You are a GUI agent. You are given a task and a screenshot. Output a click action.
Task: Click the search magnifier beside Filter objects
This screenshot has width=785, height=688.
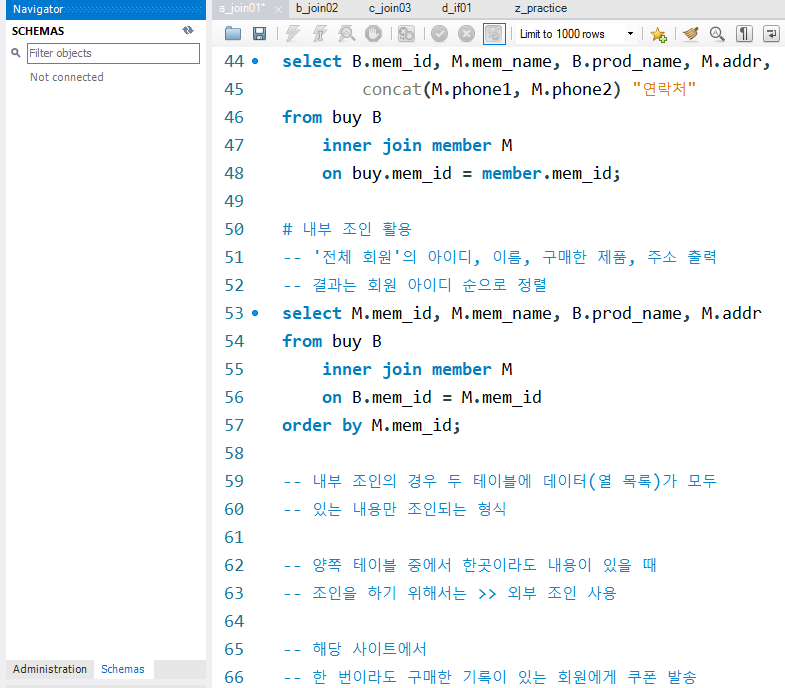point(16,53)
